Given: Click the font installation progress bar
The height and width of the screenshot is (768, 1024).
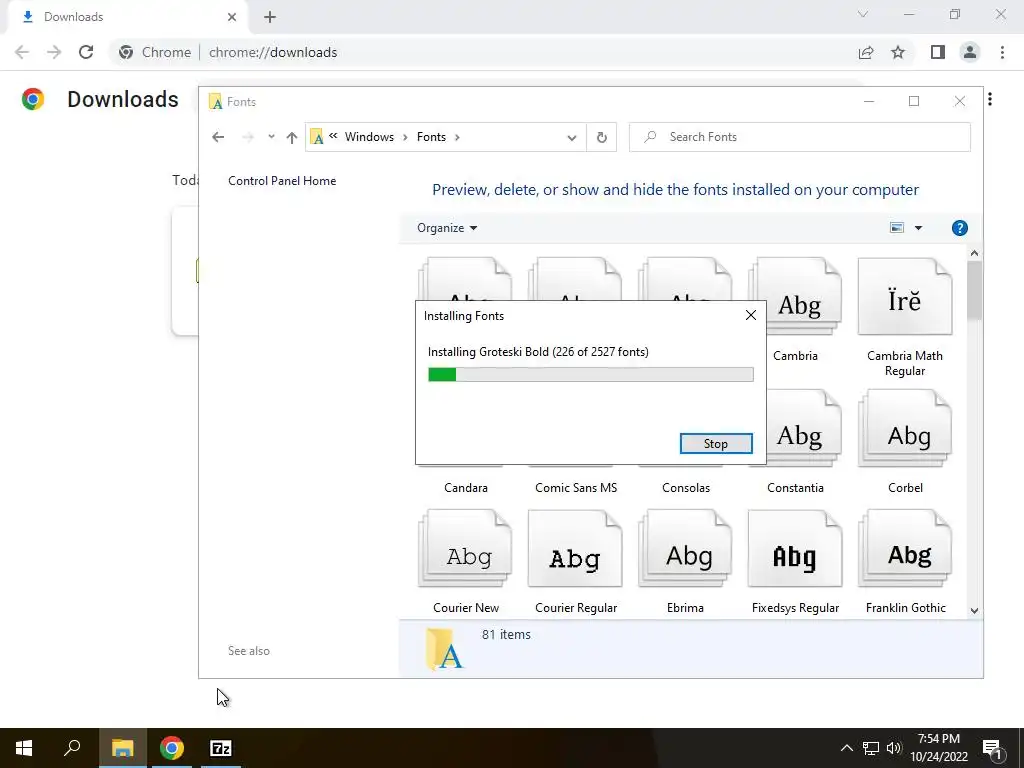Looking at the screenshot, I should click(x=590, y=374).
